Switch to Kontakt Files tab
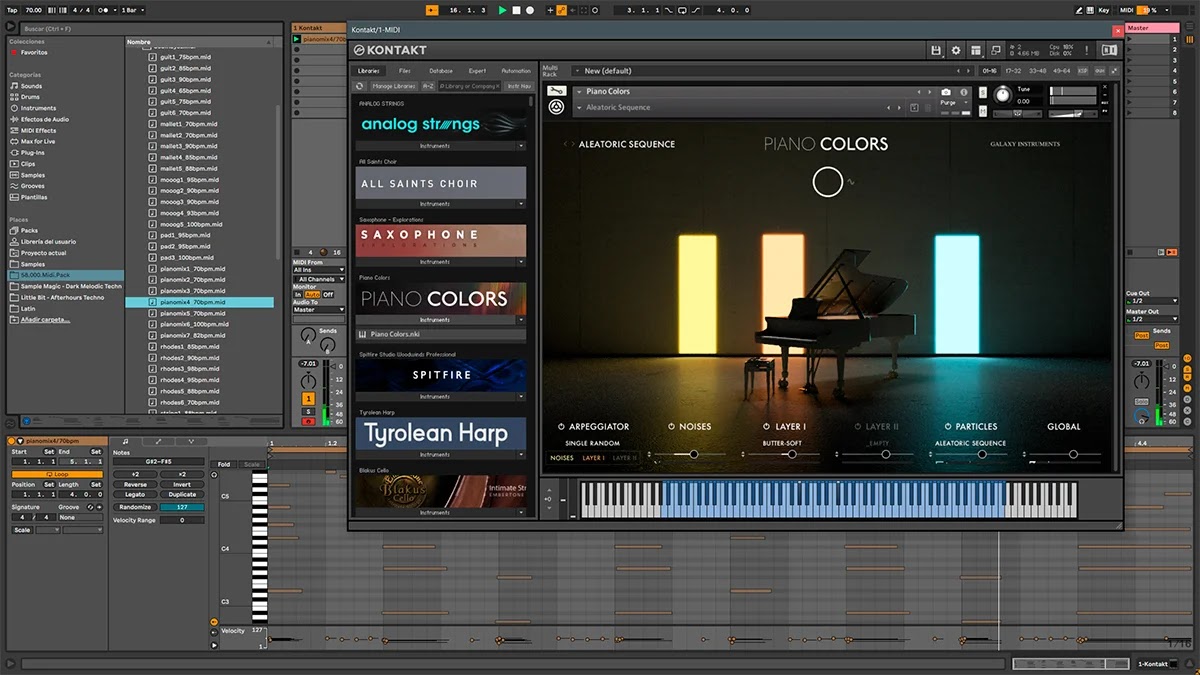The width and height of the screenshot is (1200, 675). (x=405, y=71)
